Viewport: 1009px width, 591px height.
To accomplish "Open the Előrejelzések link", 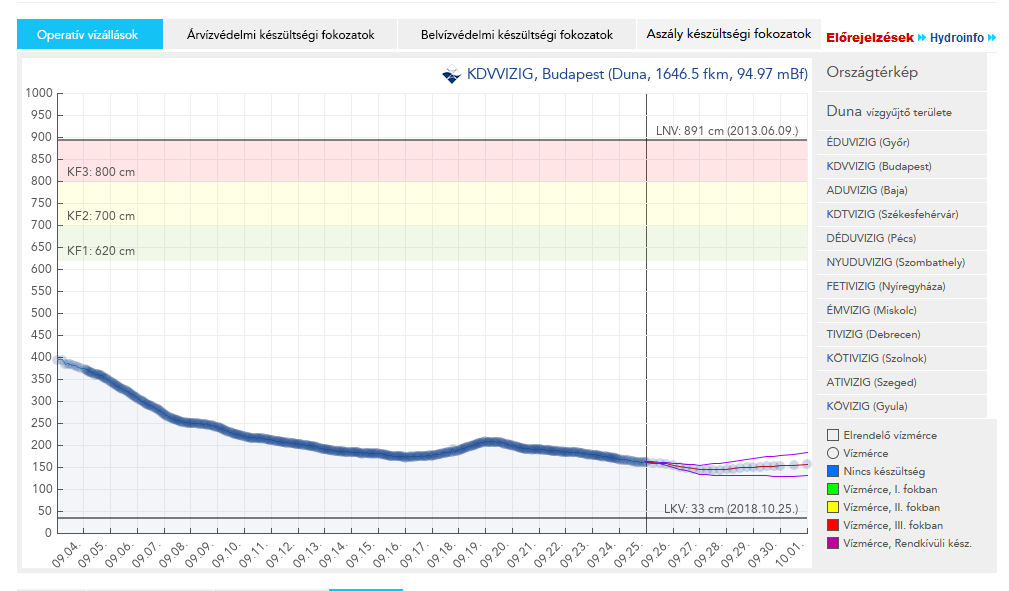I will click(869, 38).
